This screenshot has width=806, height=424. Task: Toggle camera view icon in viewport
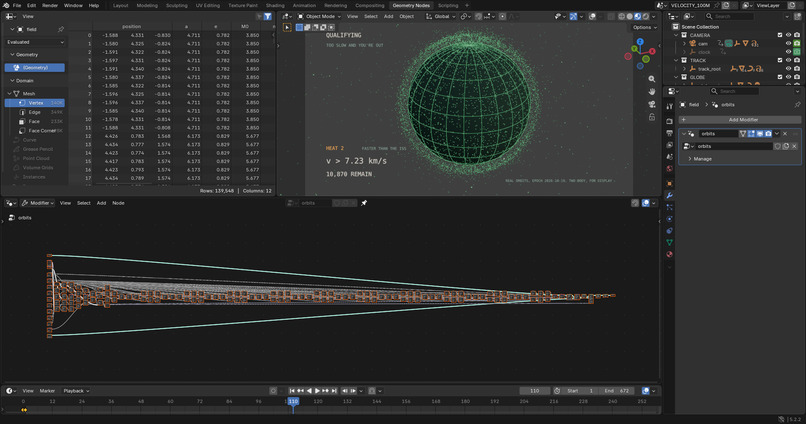[652, 104]
